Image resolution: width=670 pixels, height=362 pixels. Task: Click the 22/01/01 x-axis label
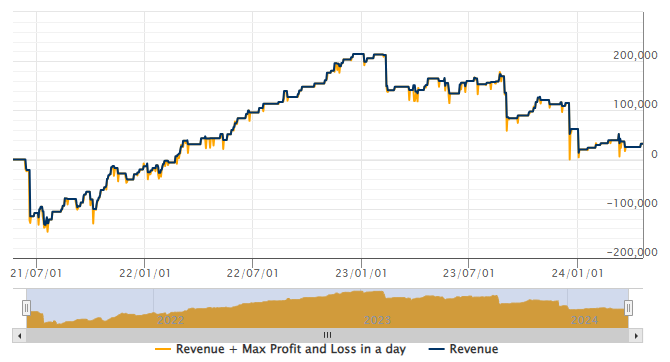click(x=144, y=273)
